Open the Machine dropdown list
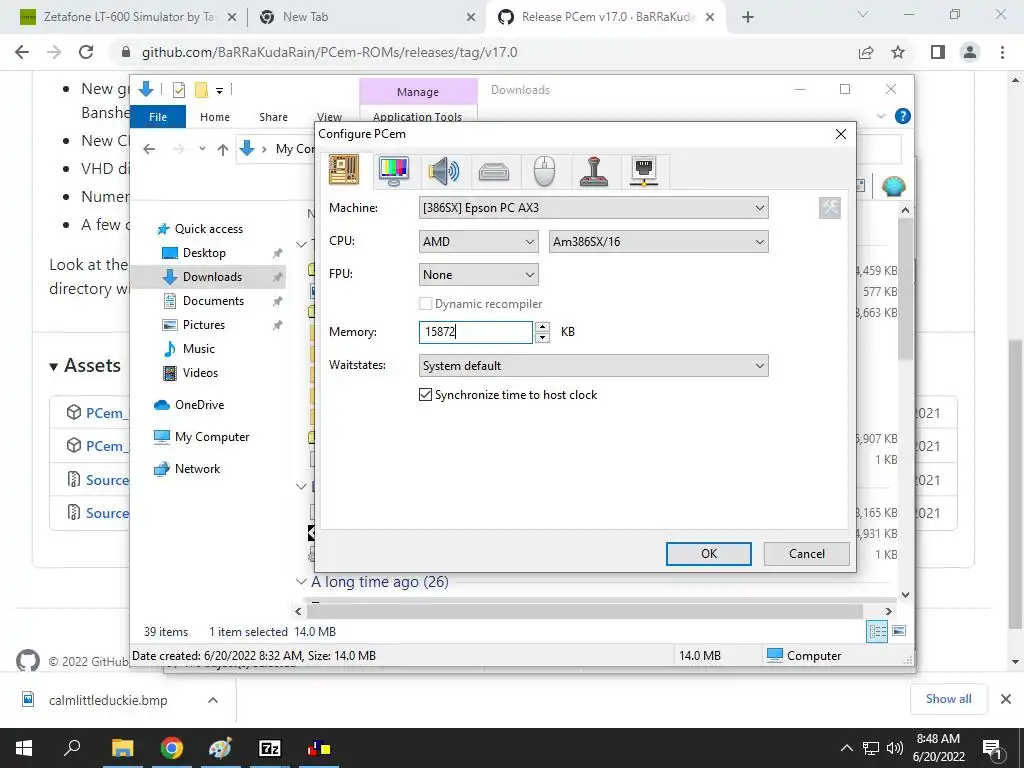The height and width of the screenshot is (768, 1024). click(593, 208)
